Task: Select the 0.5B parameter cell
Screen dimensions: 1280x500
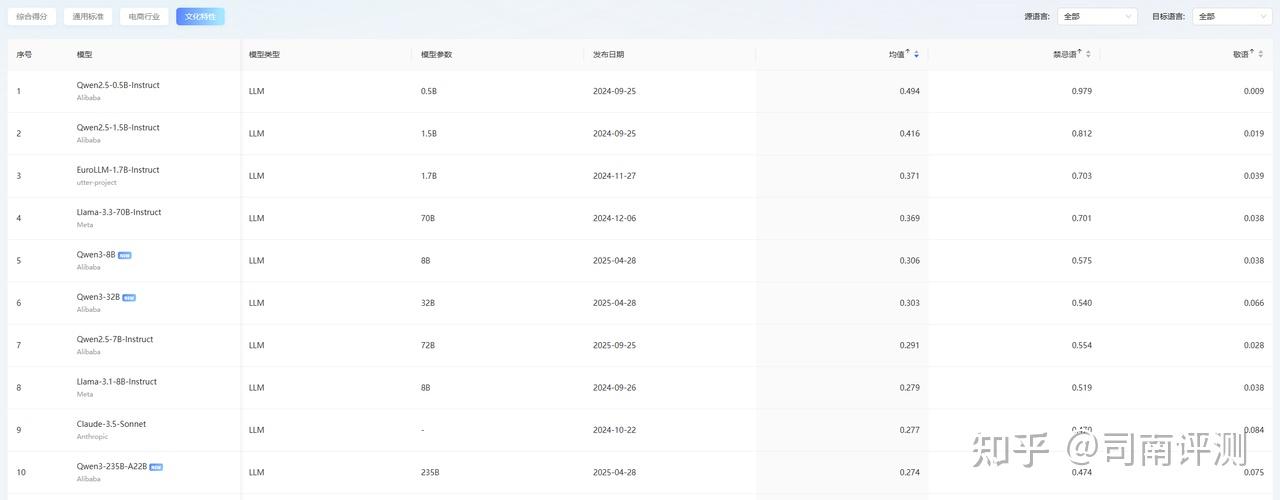Action: (x=428, y=91)
